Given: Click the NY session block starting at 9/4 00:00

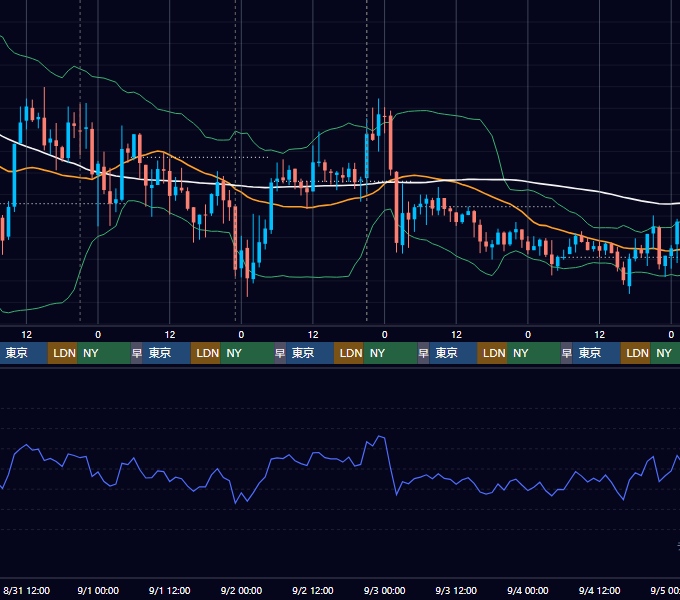Looking at the screenshot, I should click(x=534, y=353).
